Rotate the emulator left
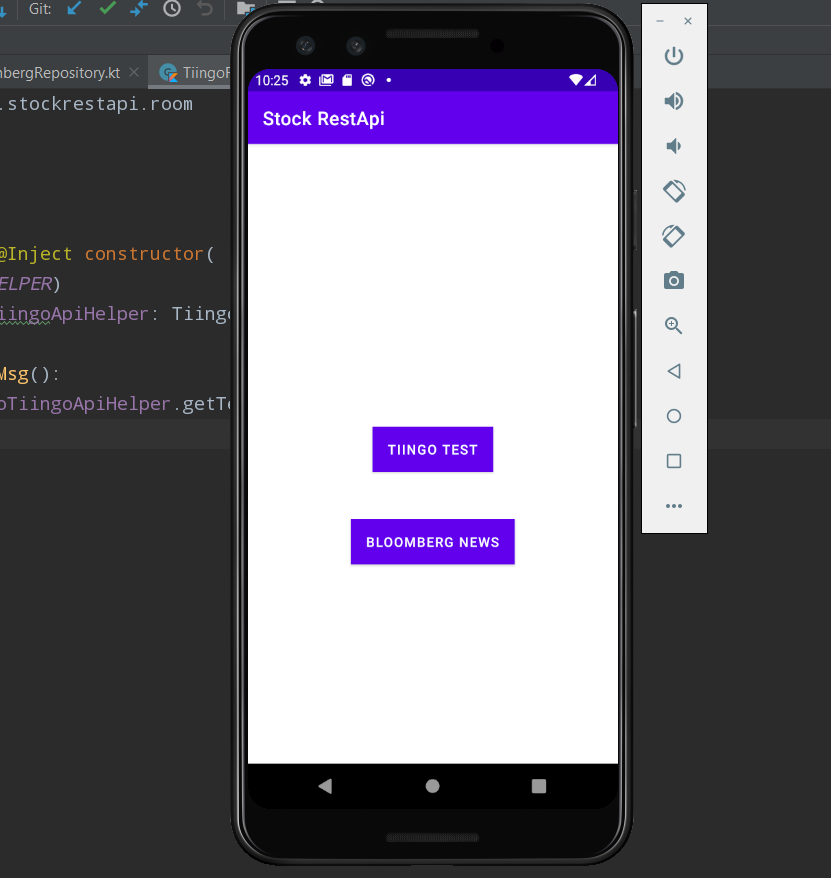Viewport: 831px width, 878px height. (x=674, y=191)
